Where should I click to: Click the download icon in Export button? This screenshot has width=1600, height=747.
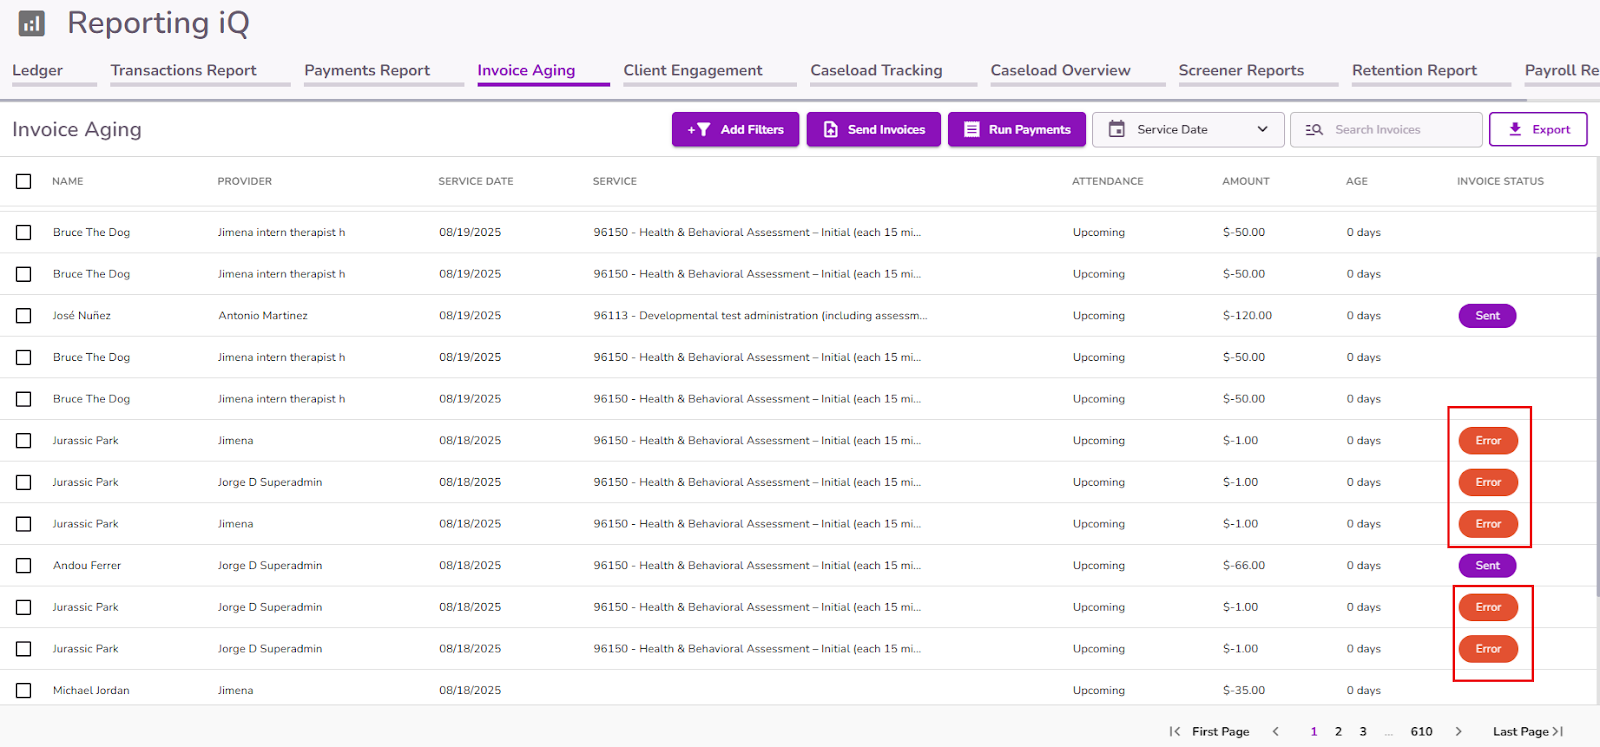point(1515,129)
